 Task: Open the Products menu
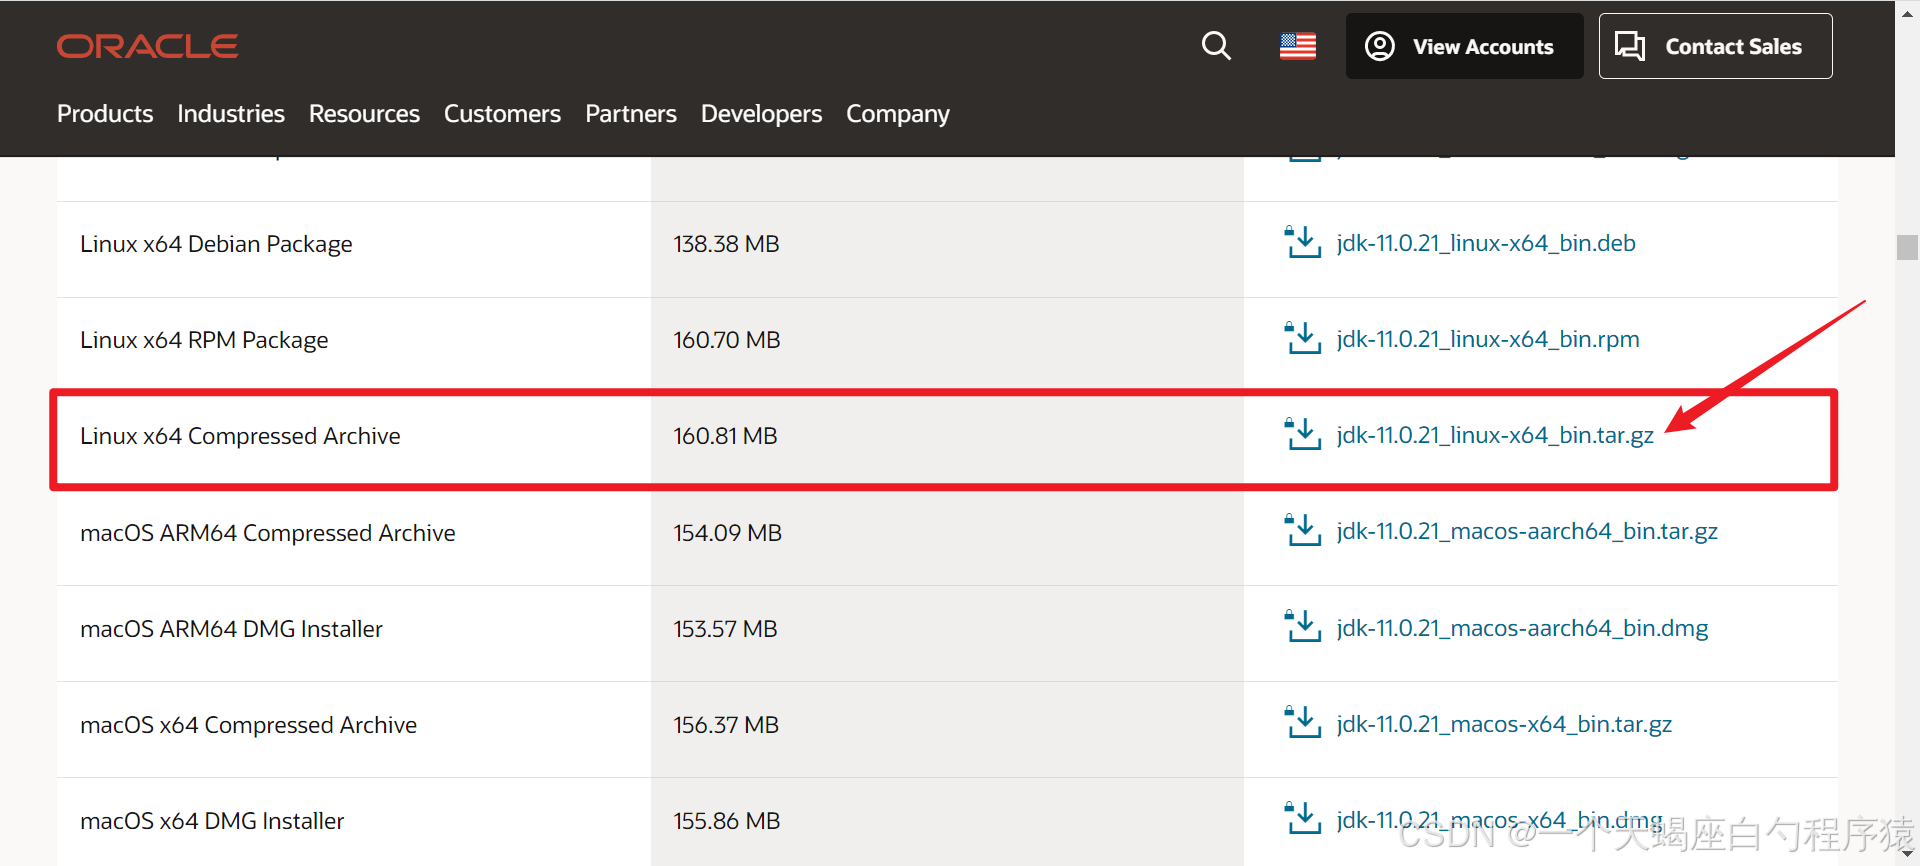pos(105,114)
